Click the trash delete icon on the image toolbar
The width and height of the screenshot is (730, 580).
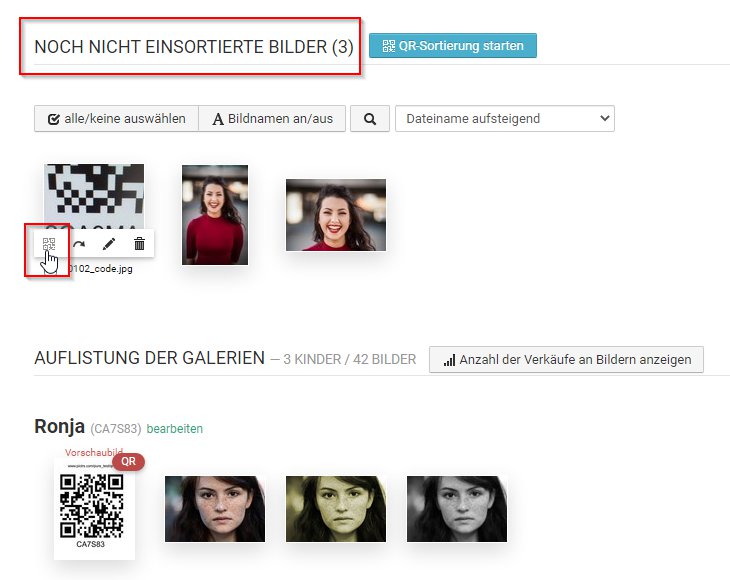point(139,243)
